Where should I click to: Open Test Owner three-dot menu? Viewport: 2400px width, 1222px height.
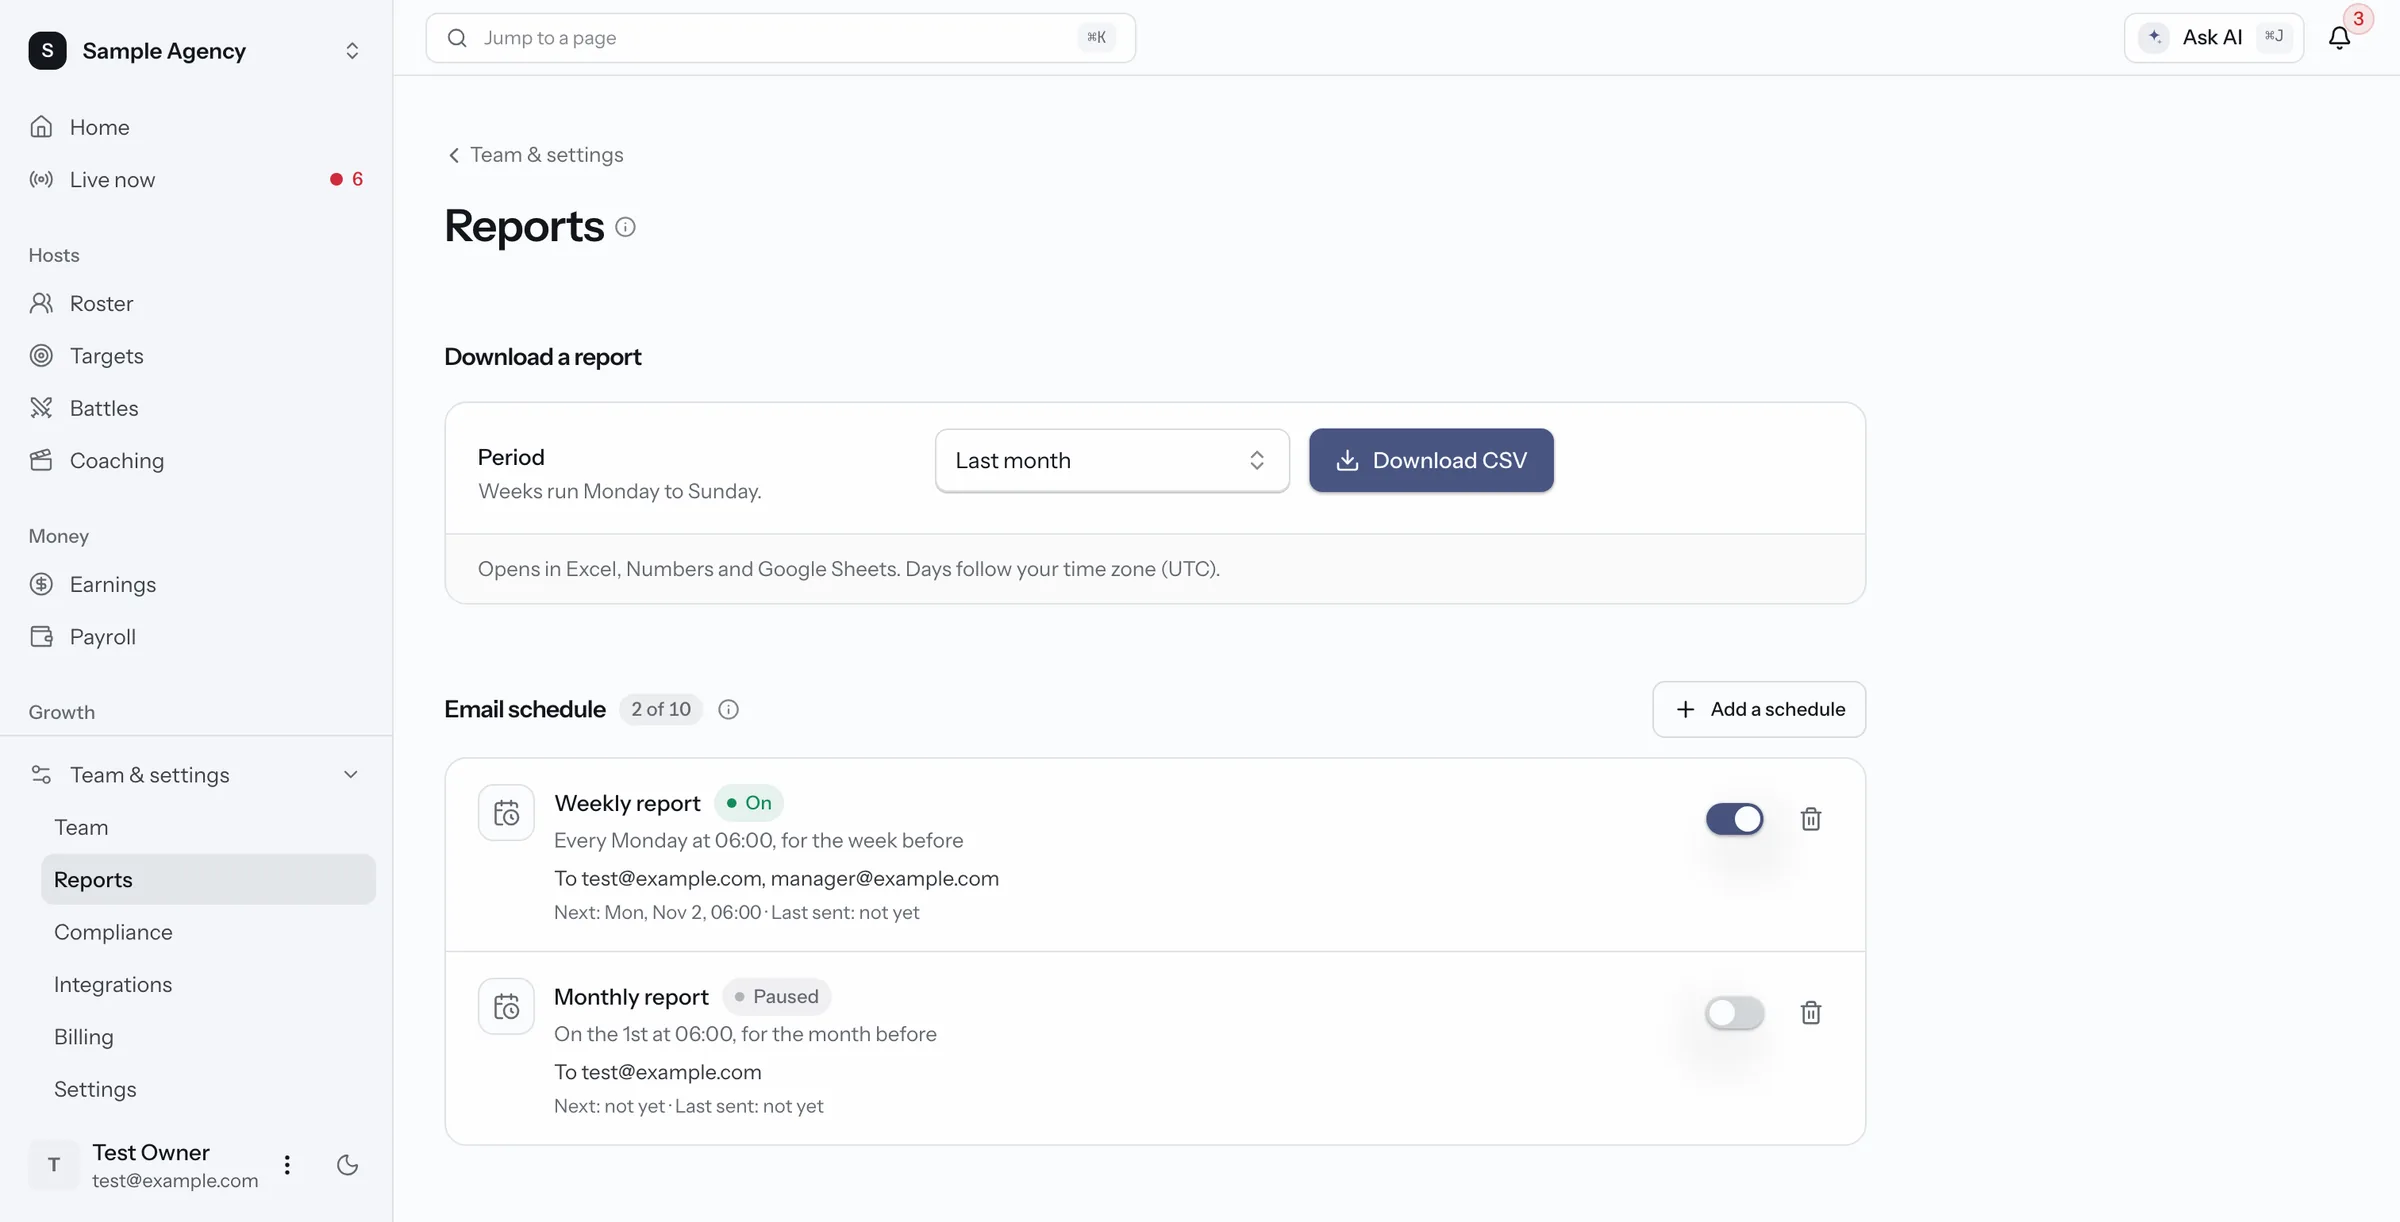(287, 1165)
